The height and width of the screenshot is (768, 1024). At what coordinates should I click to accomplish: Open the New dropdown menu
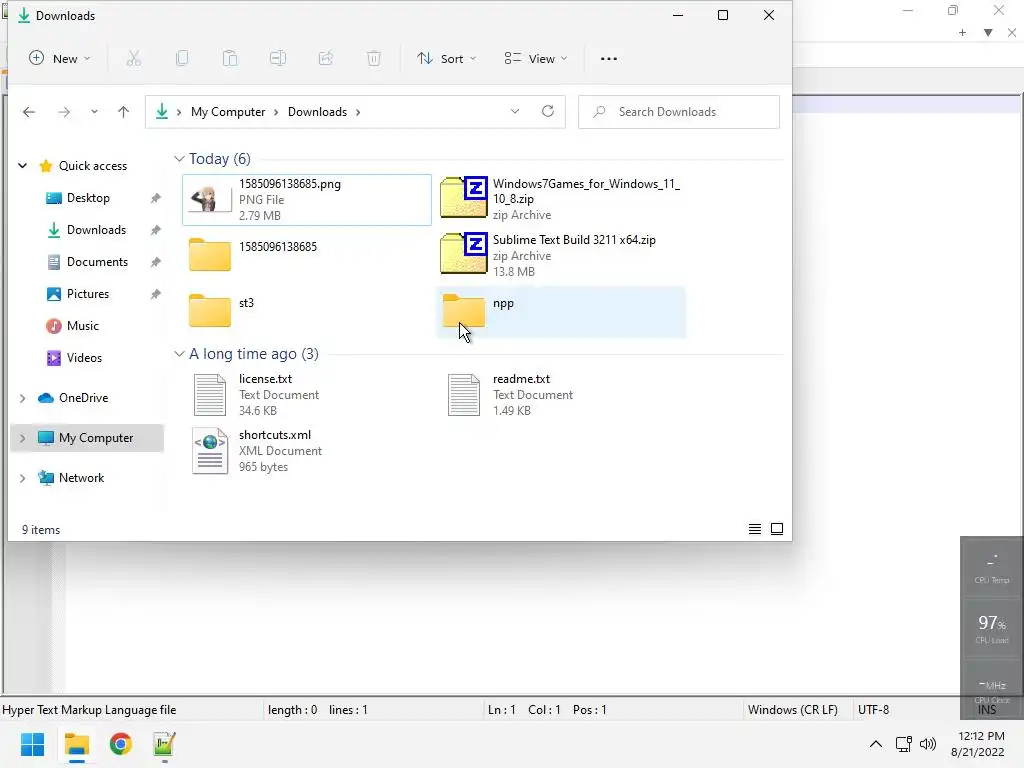pyautogui.click(x=59, y=59)
